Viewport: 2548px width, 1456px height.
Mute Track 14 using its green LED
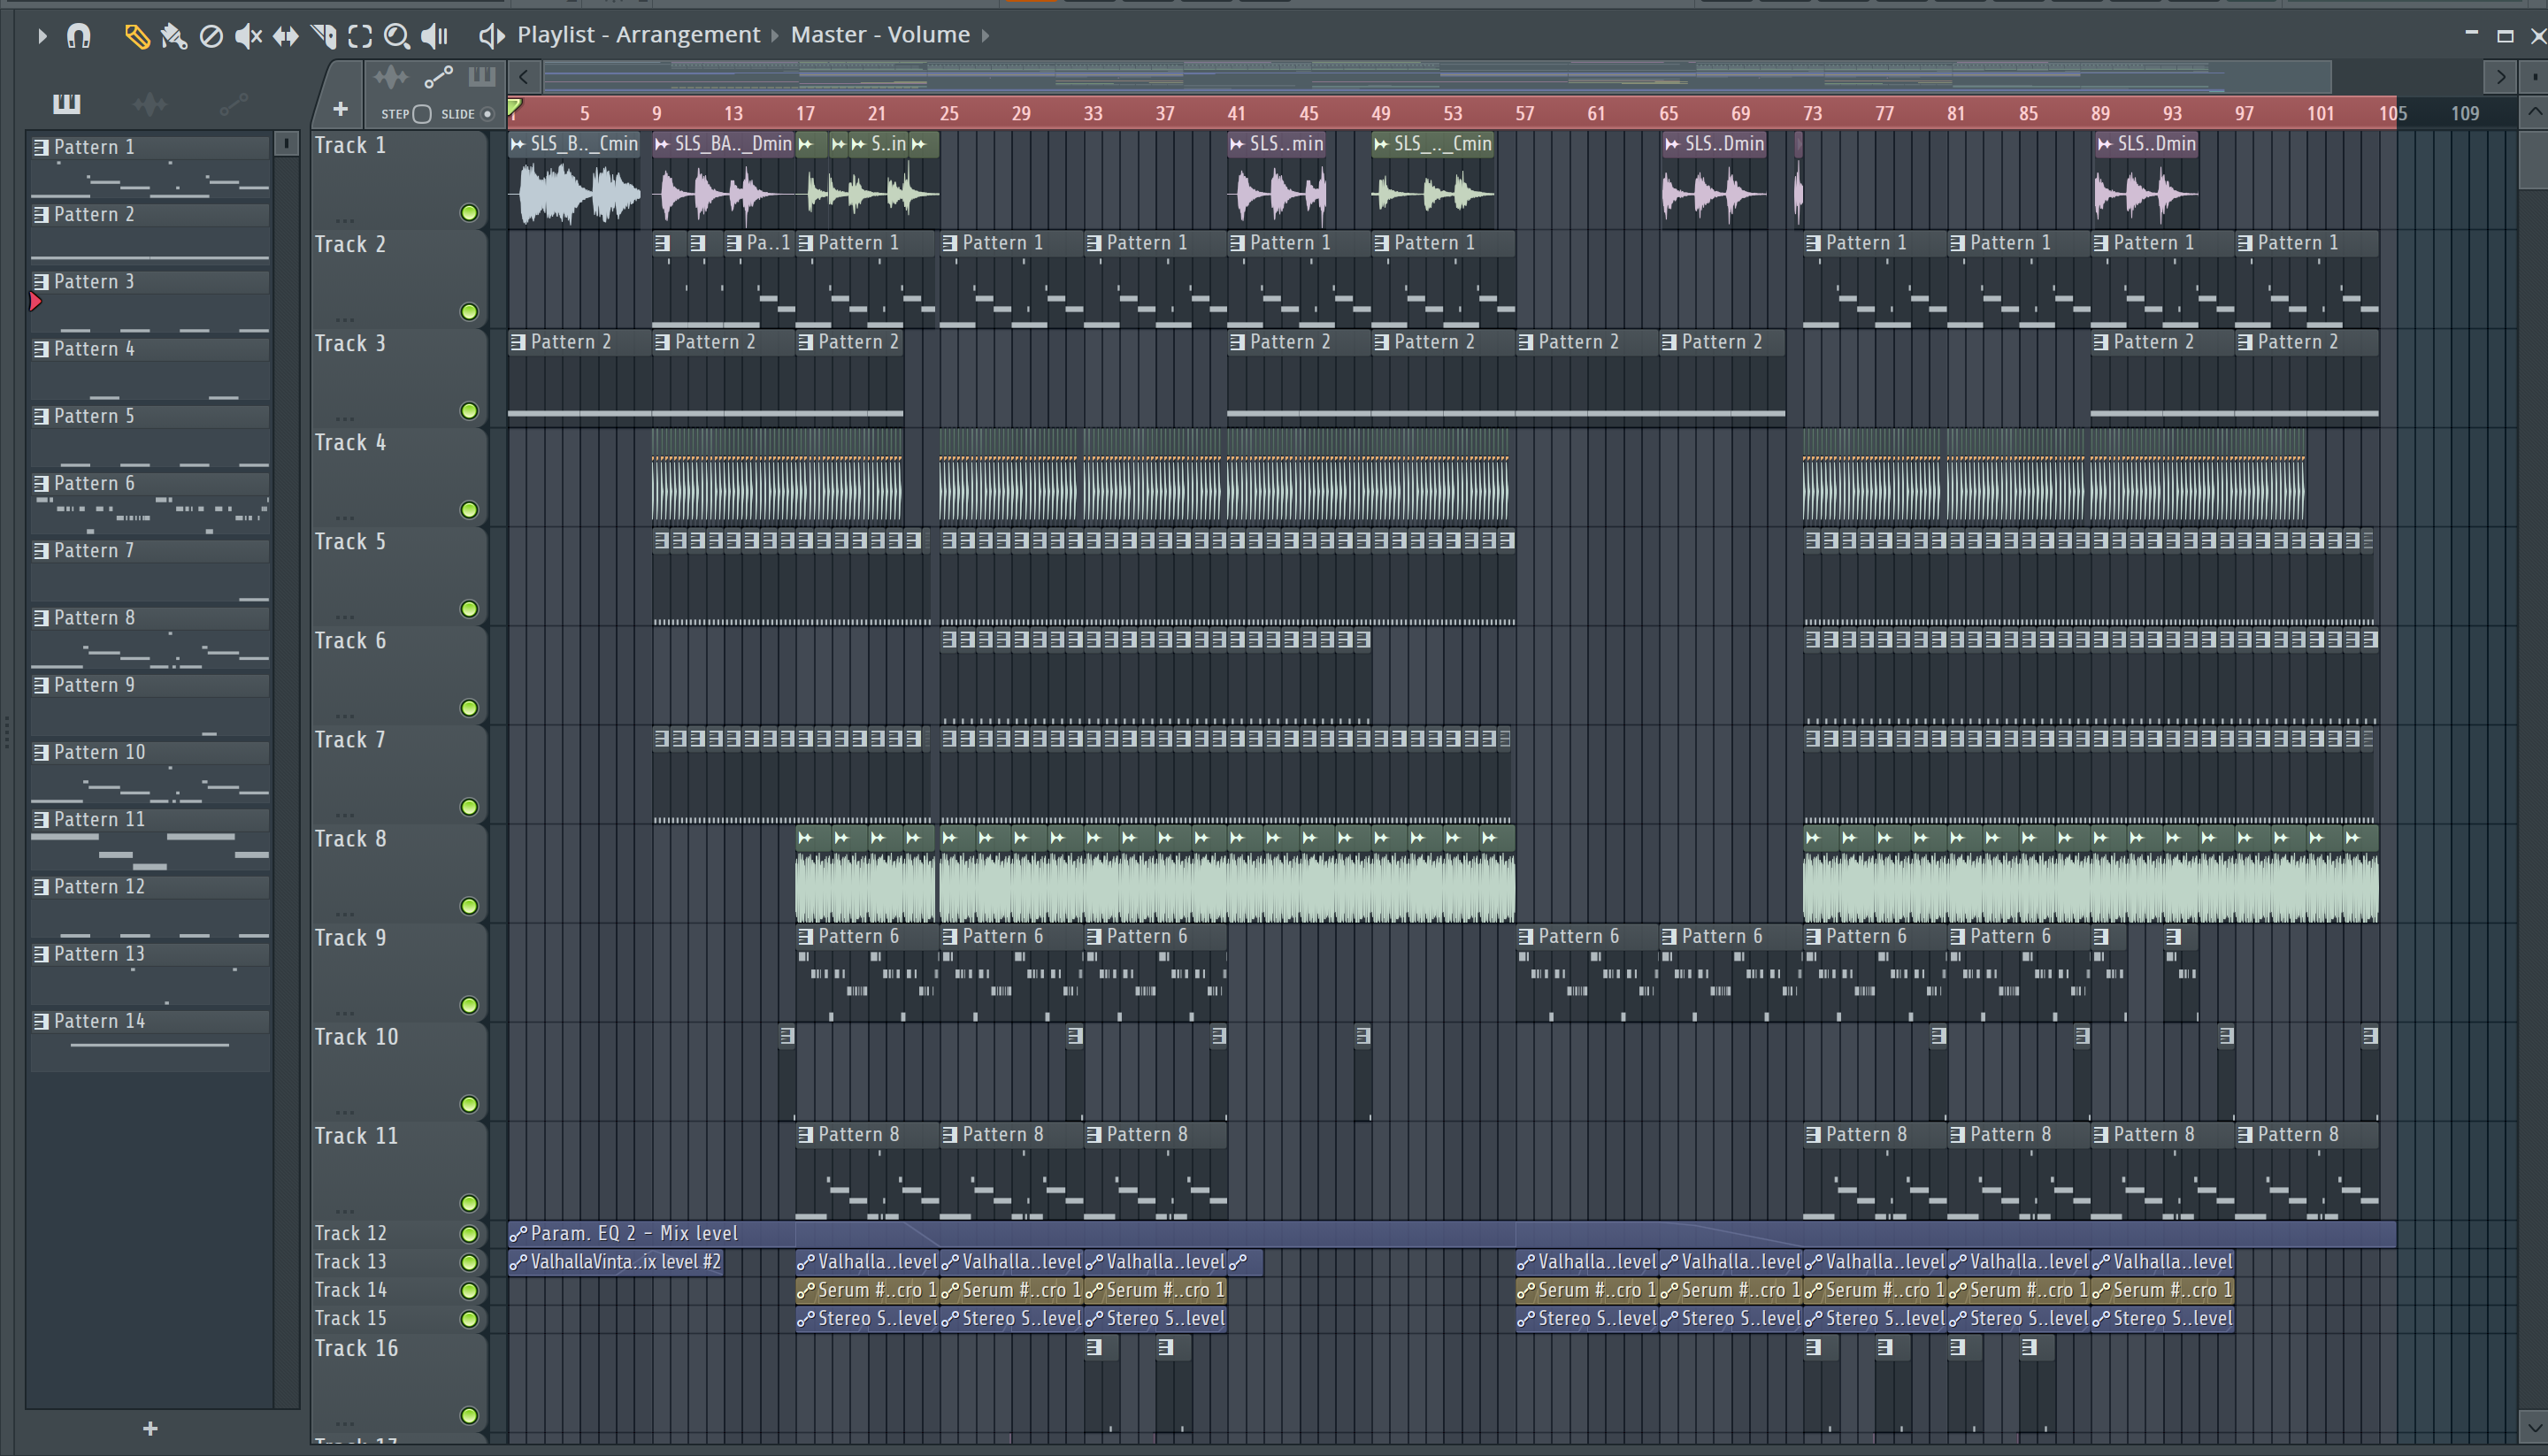tap(469, 1290)
